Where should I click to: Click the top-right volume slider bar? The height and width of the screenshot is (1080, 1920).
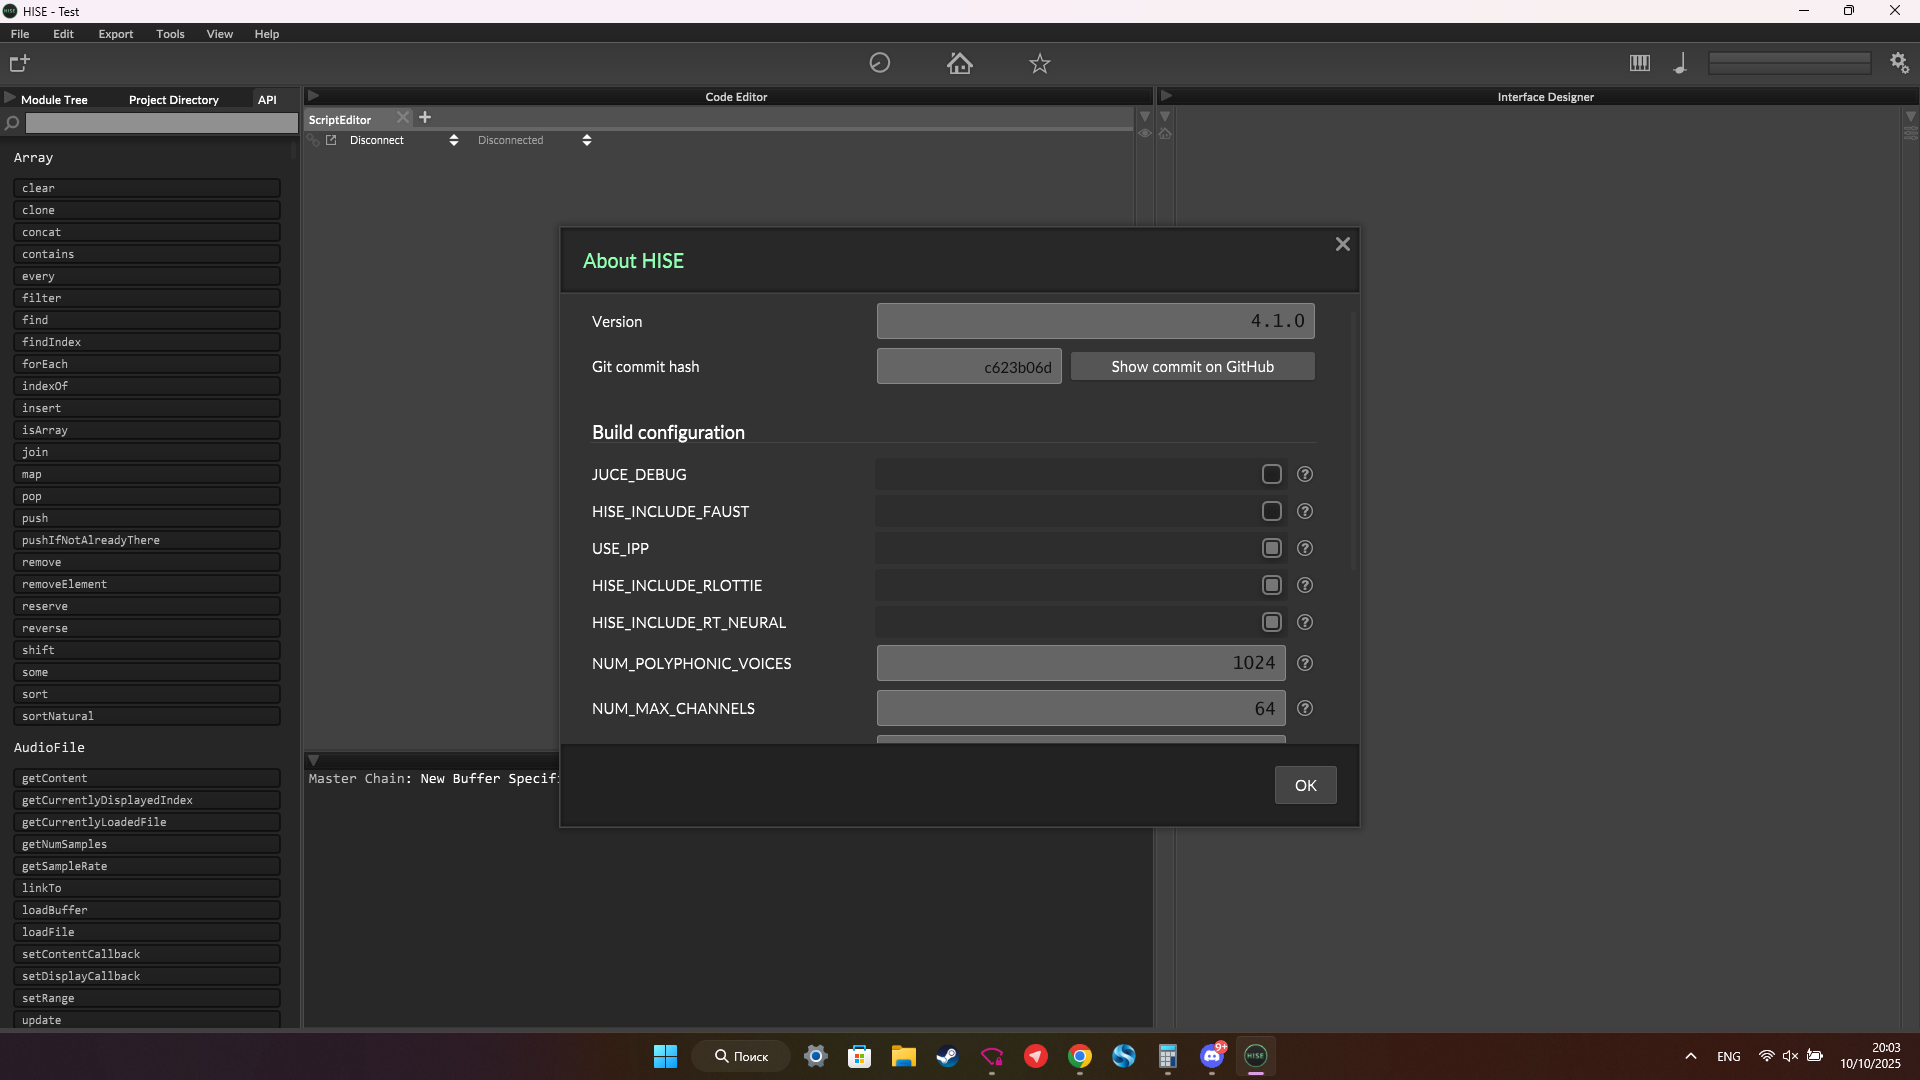(x=1789, y=63)
